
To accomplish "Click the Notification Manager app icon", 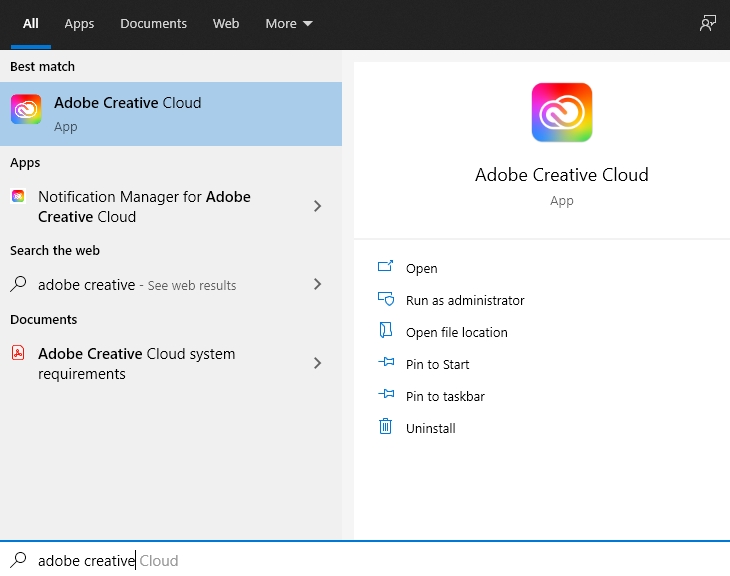I will click(18, 197).
